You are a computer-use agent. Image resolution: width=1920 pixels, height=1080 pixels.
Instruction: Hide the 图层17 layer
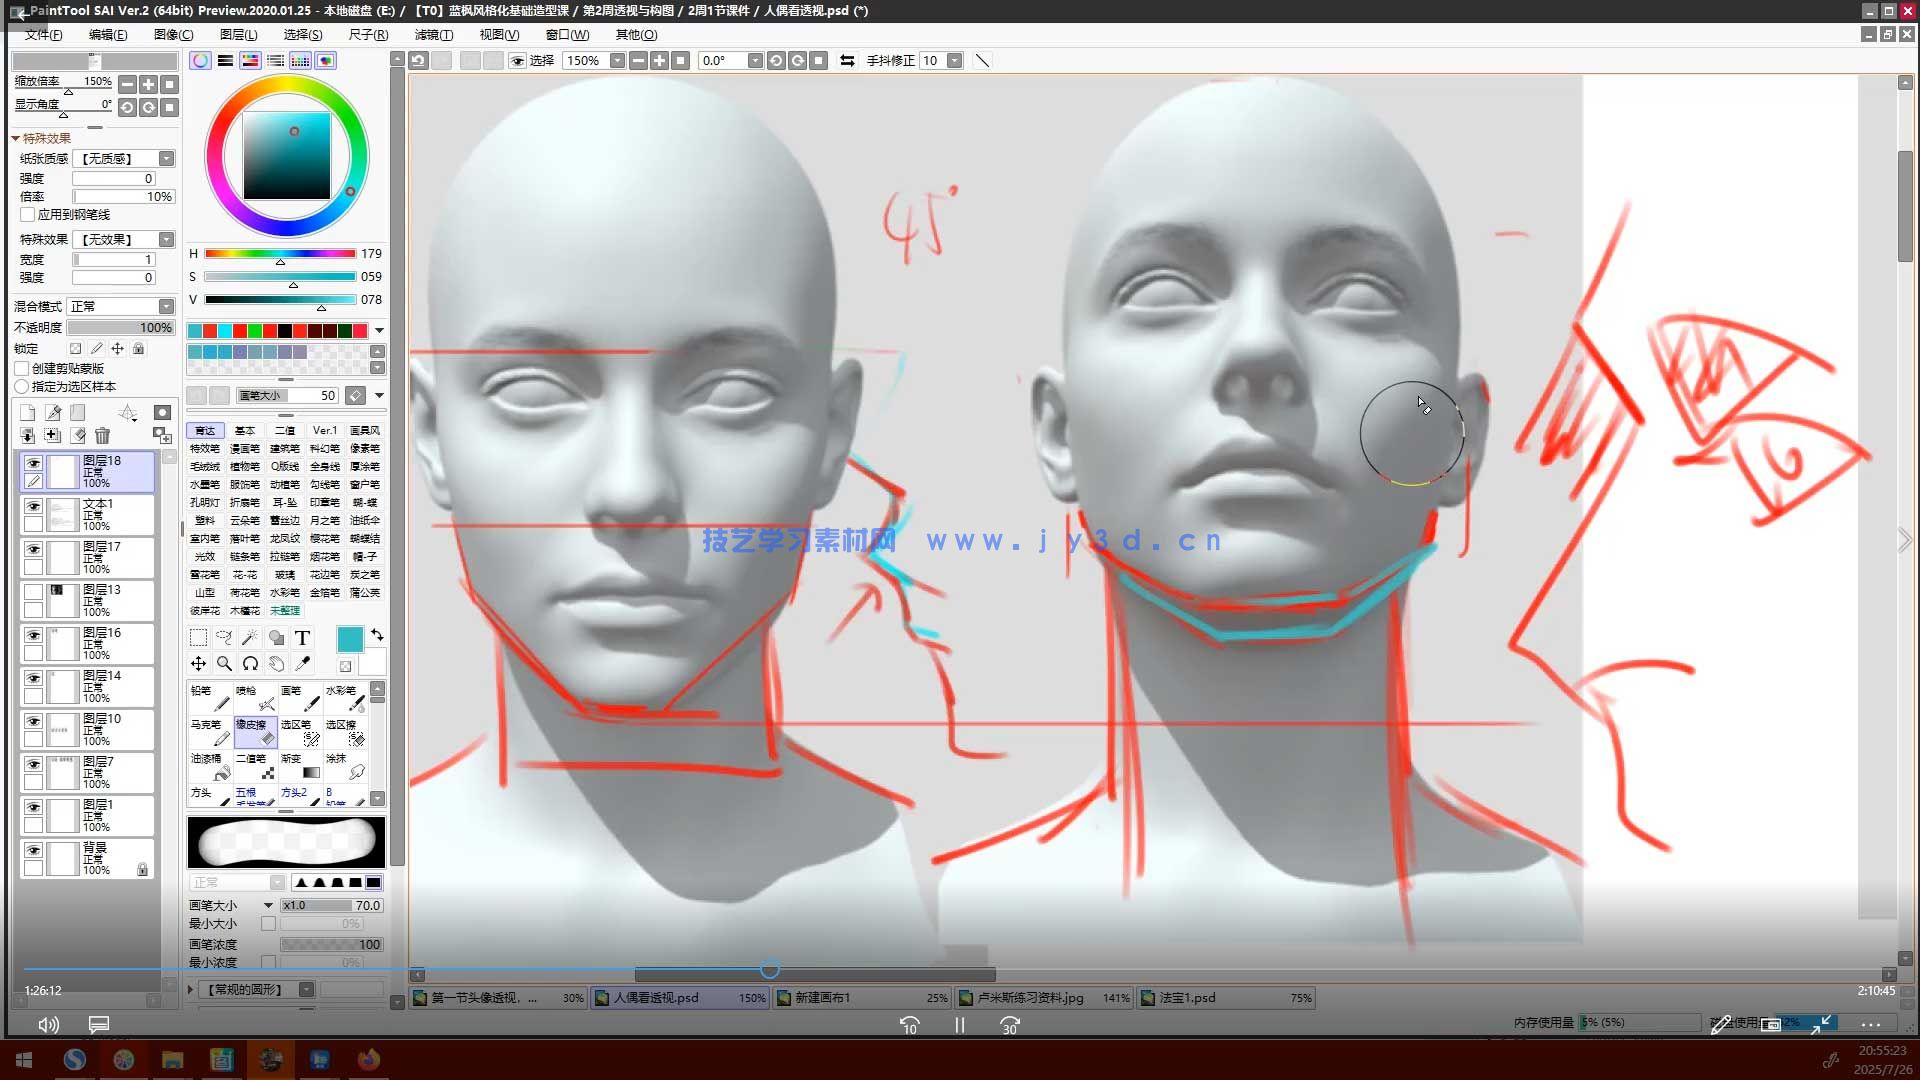[x=33, y=550]
